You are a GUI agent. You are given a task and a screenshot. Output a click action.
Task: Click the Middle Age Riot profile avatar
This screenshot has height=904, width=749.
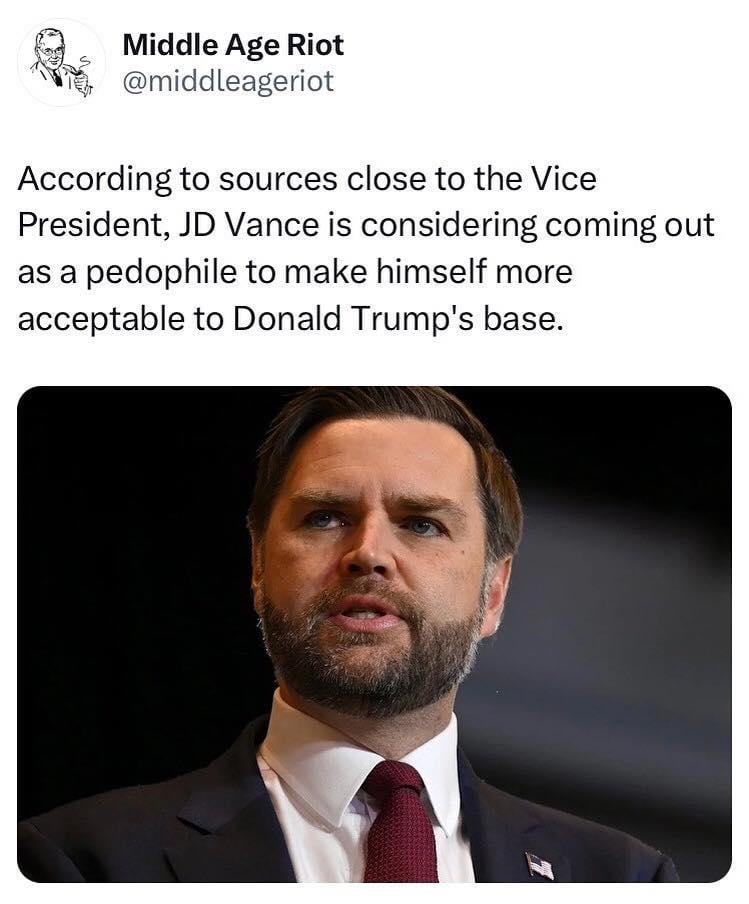pyautogui.click(x=61, y=62)
